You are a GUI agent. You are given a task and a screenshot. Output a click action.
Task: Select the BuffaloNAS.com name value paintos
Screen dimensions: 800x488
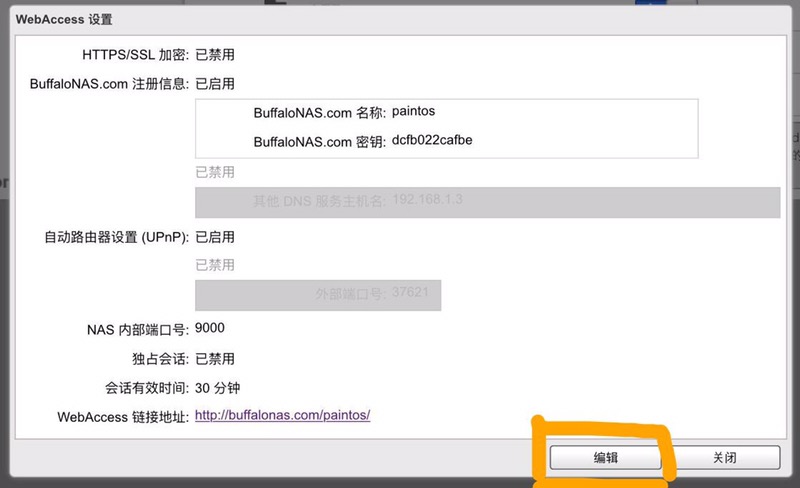pyautogui.click(x=413, y=111)
